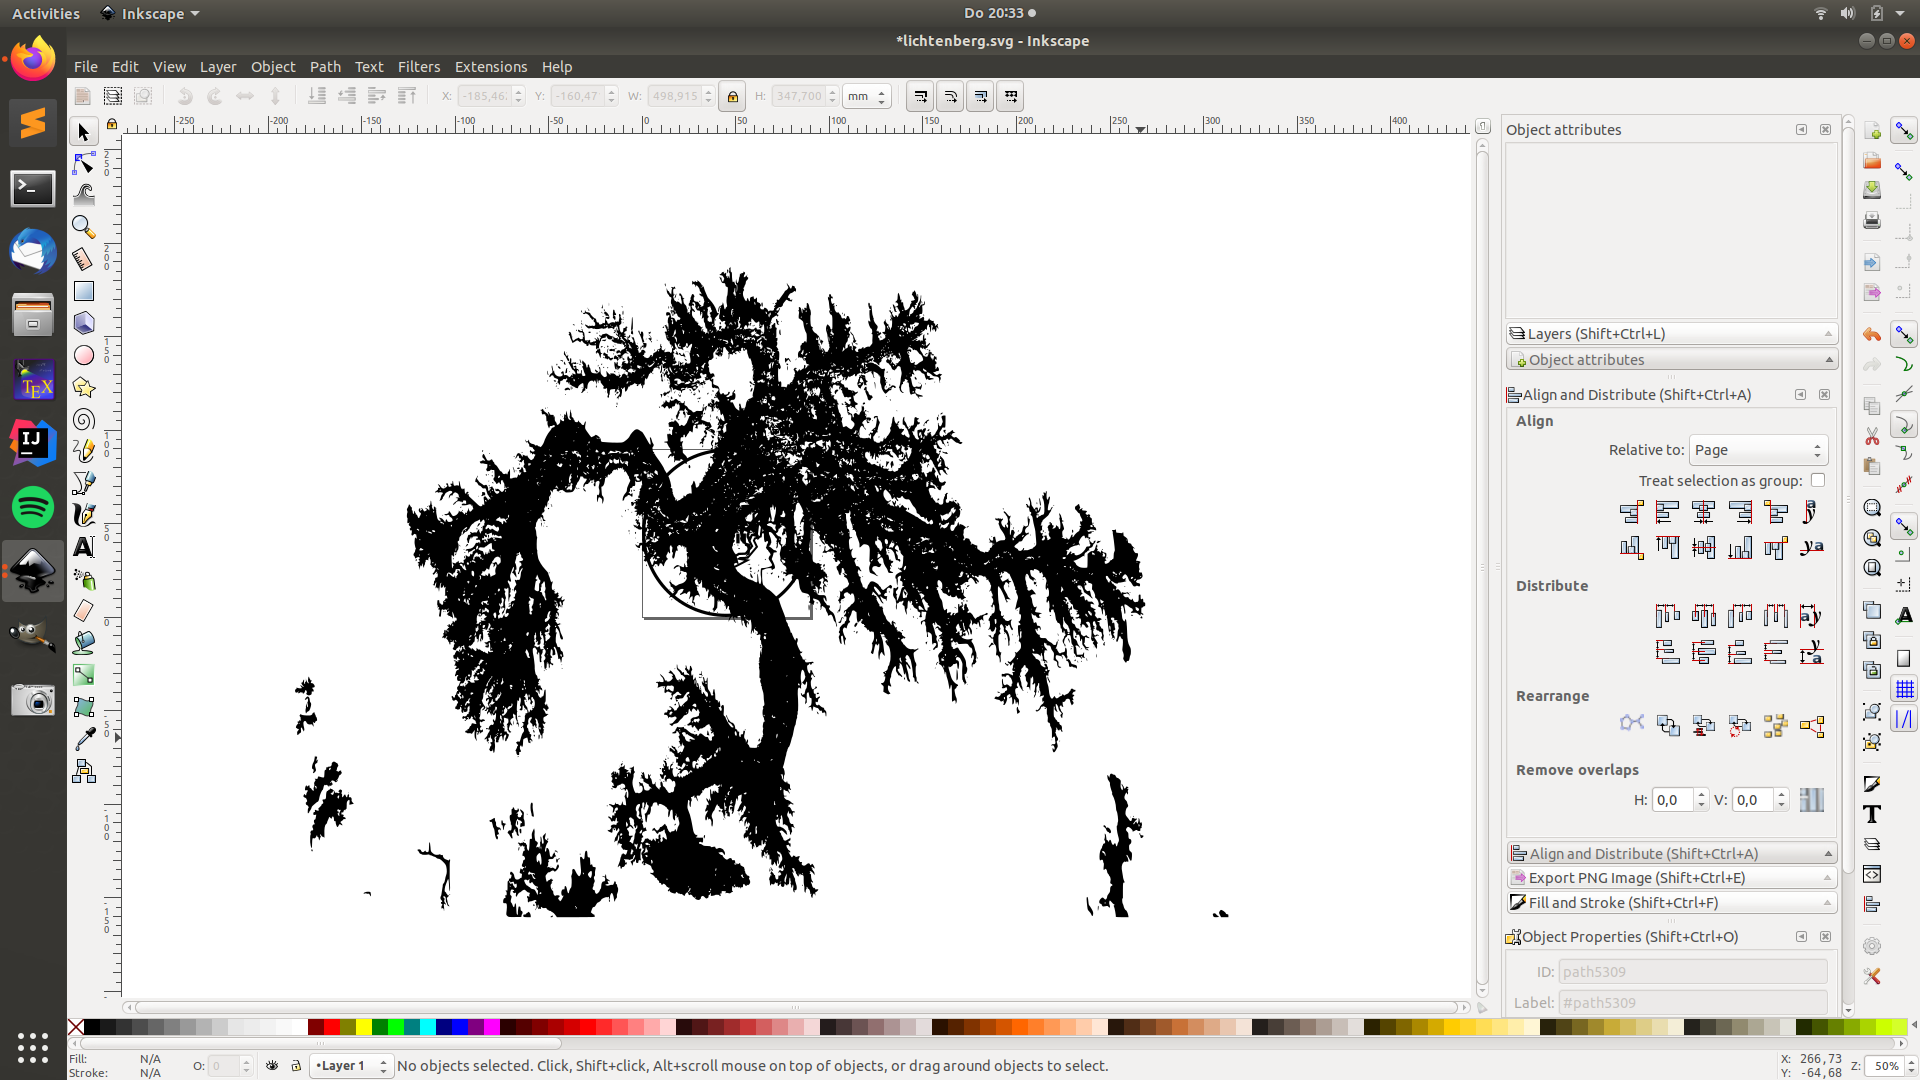Click make horizontal gaps equal button
Screen dimensions: 1920x1080
click(1776, 615)
